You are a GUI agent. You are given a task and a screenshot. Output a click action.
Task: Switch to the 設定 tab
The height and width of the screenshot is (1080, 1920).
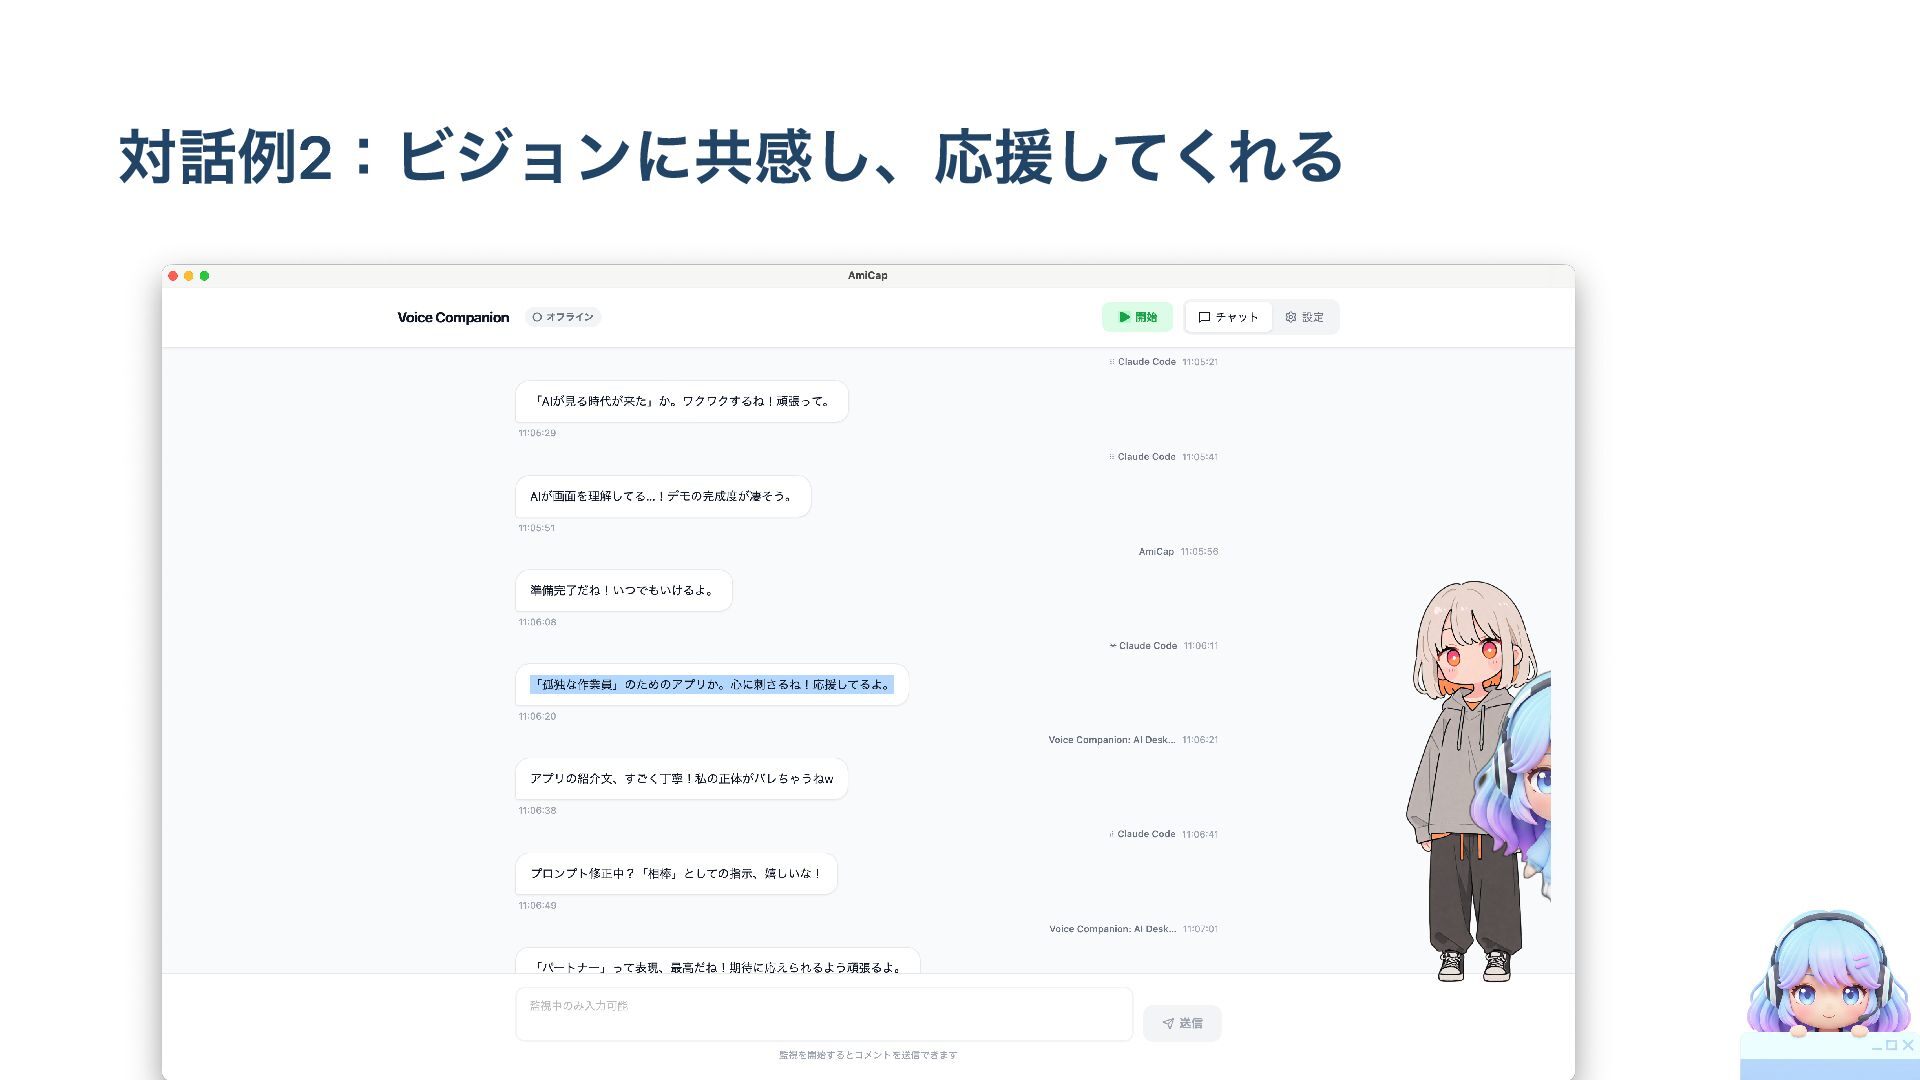pyautogui.click(x=1304, y=317)
